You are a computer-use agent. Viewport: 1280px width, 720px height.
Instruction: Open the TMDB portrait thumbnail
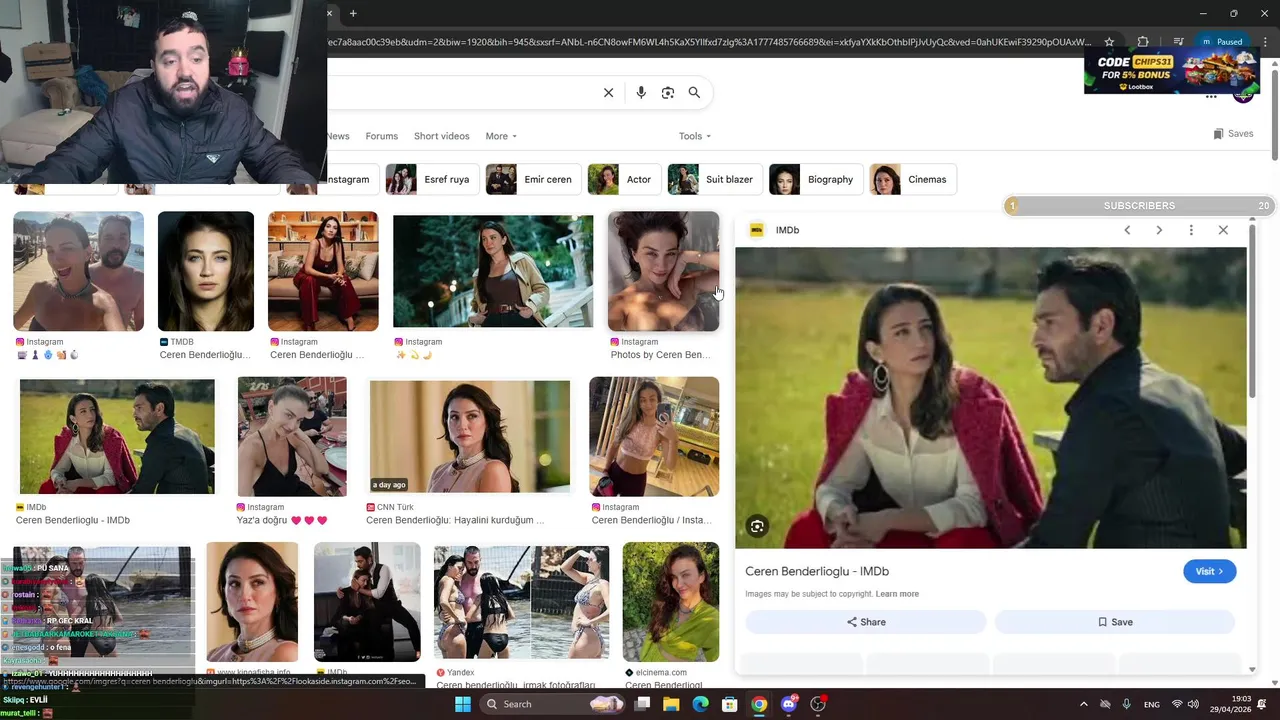click(x=206, y=271)
